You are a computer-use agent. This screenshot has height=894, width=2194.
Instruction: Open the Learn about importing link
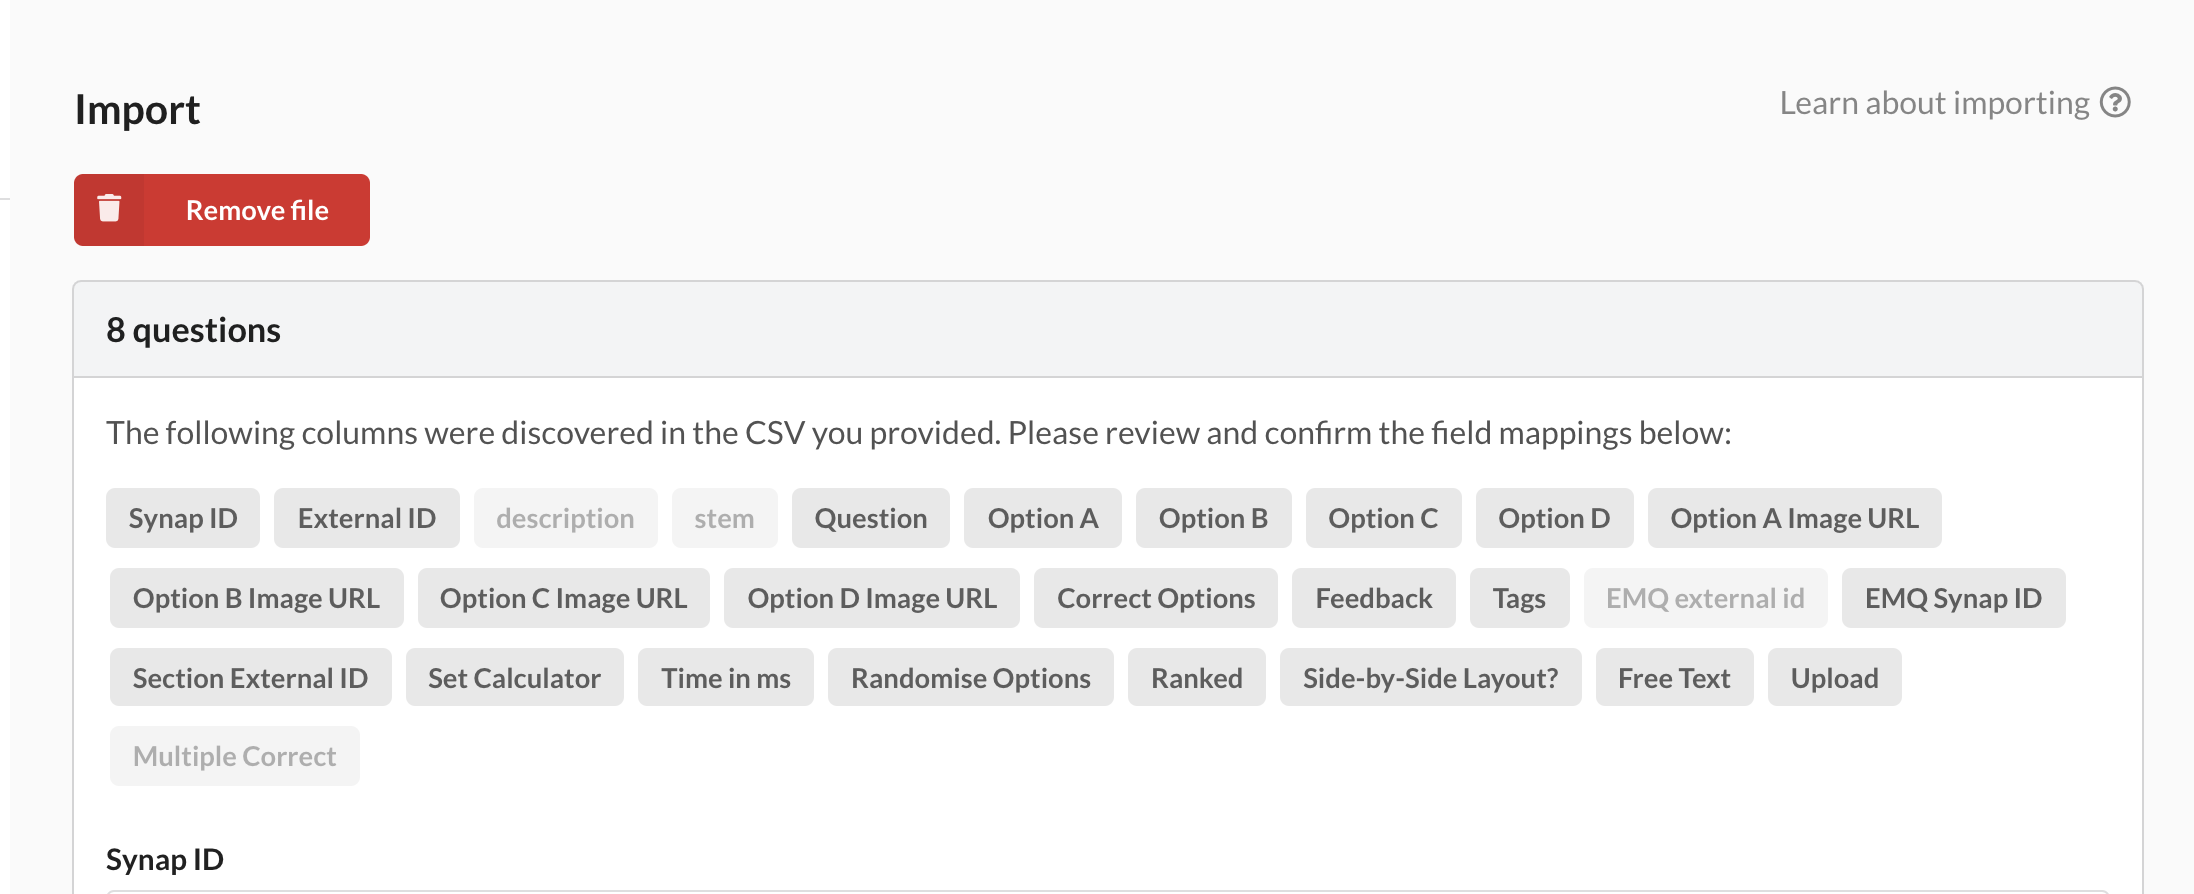coord(1934,103)
